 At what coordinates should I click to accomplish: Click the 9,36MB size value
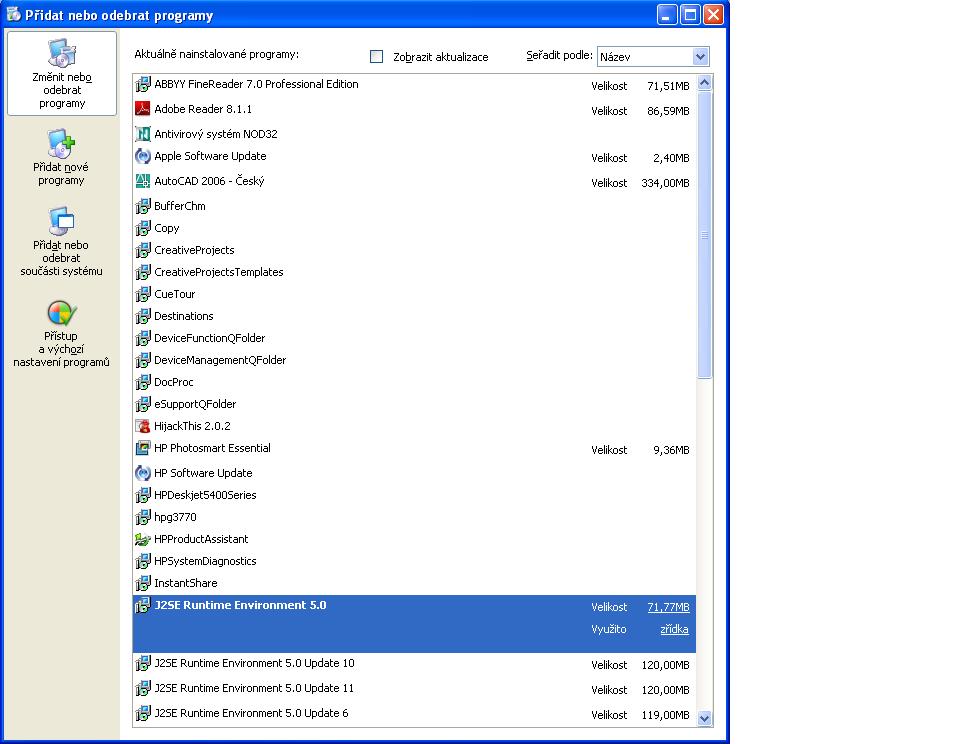671,450
